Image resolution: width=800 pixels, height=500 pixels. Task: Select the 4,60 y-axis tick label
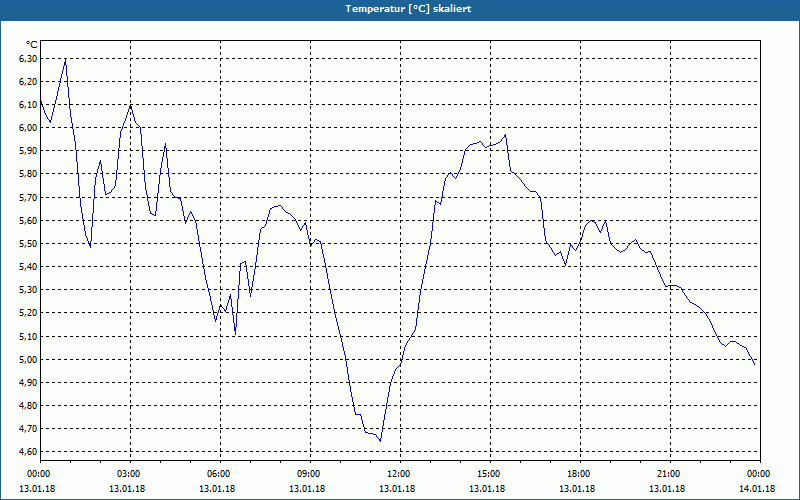pos(27,452)
